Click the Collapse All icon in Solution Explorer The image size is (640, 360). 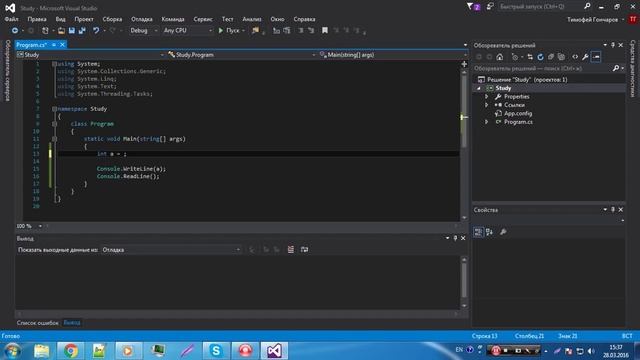click(x=551, y=57)
